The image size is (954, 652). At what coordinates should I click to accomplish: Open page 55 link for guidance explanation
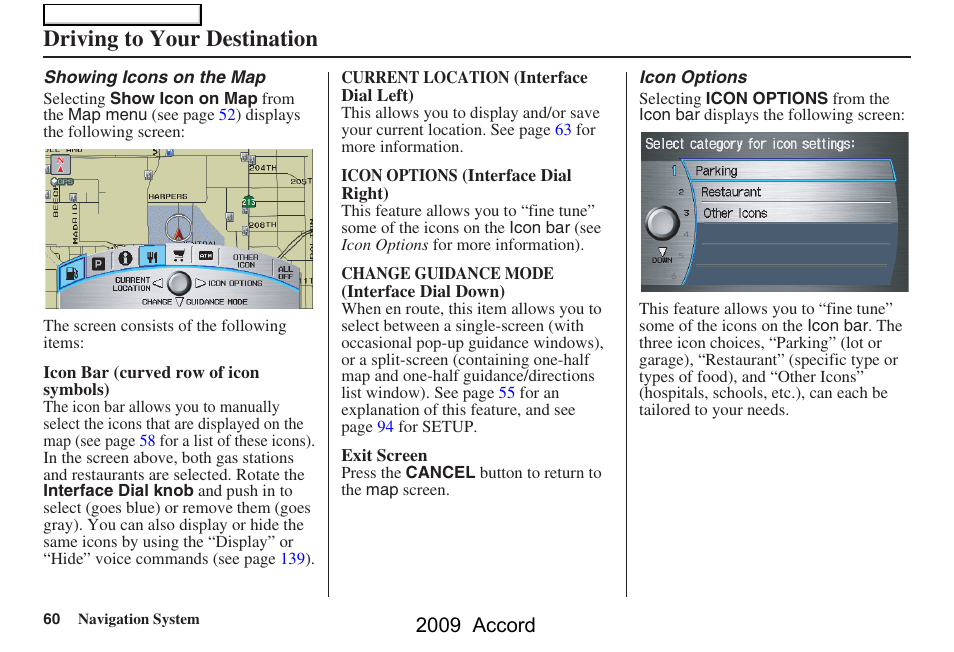pos(507,393)
